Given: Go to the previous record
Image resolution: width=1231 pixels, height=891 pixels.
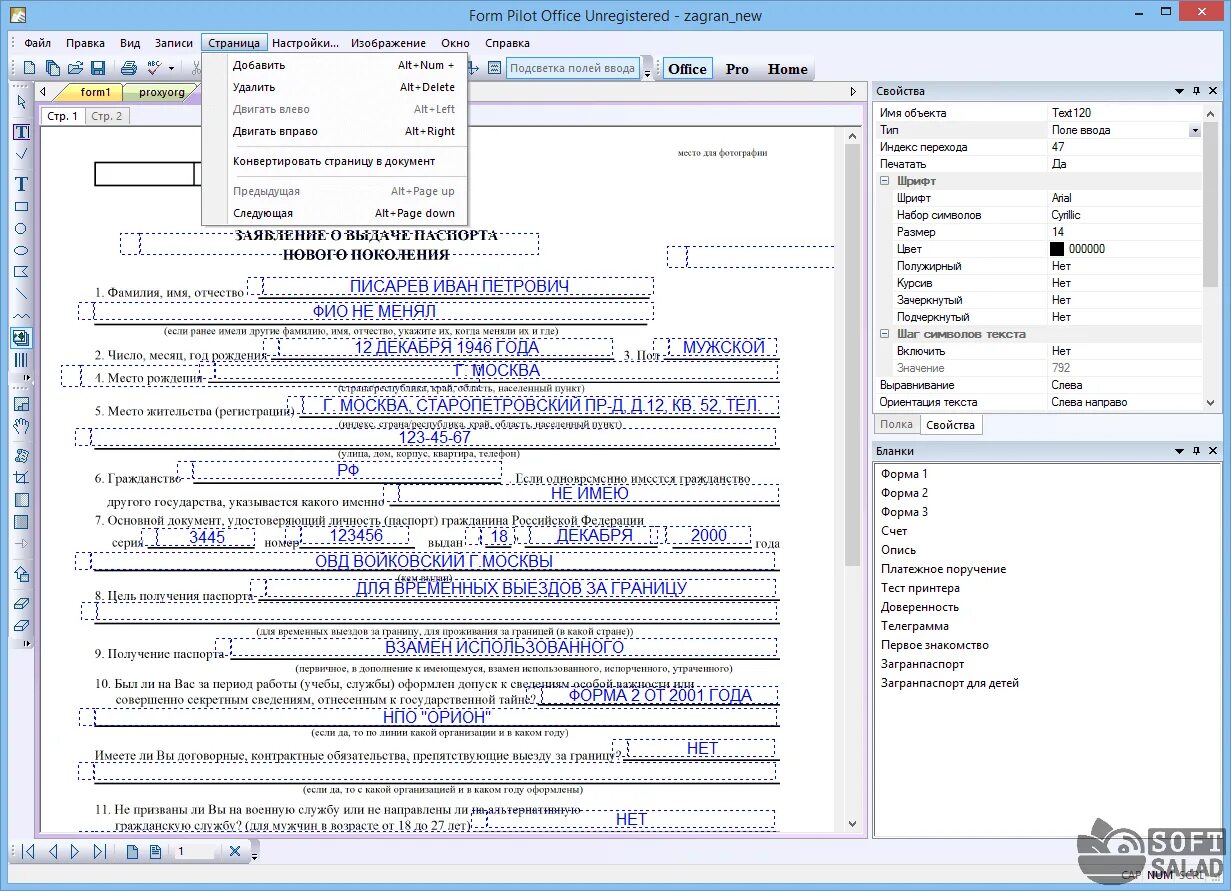Looking at the screenshot, I should click(53, 852).
